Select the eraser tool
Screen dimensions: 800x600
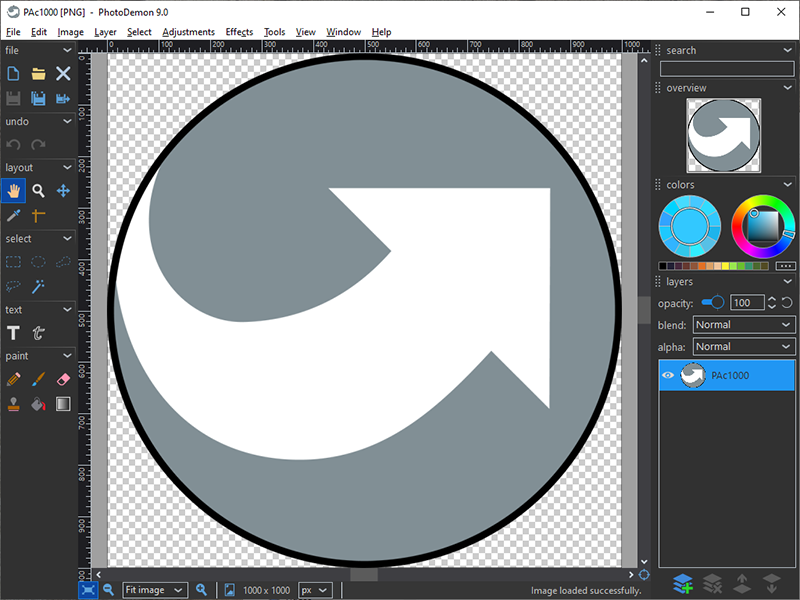pos(63,379)
